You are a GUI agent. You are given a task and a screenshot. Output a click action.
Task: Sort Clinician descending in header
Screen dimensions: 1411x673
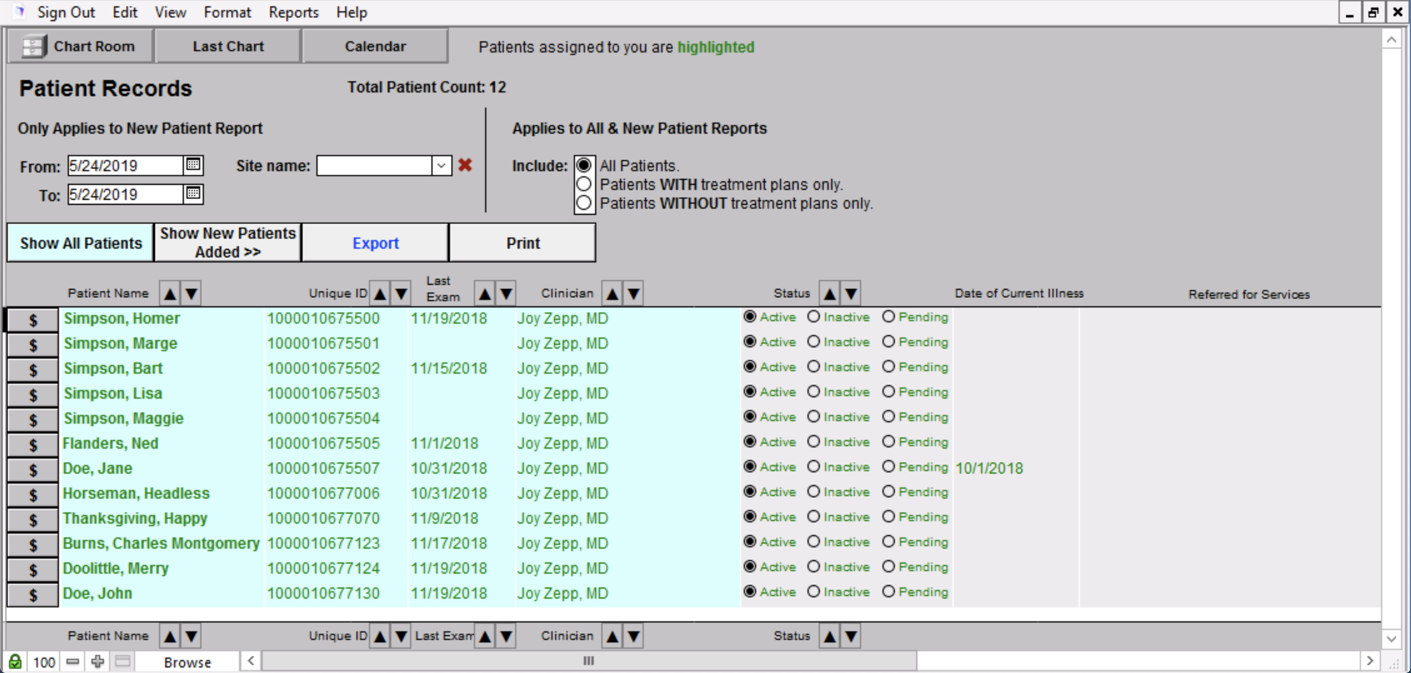pyautogui.click(x=633, y=294)
